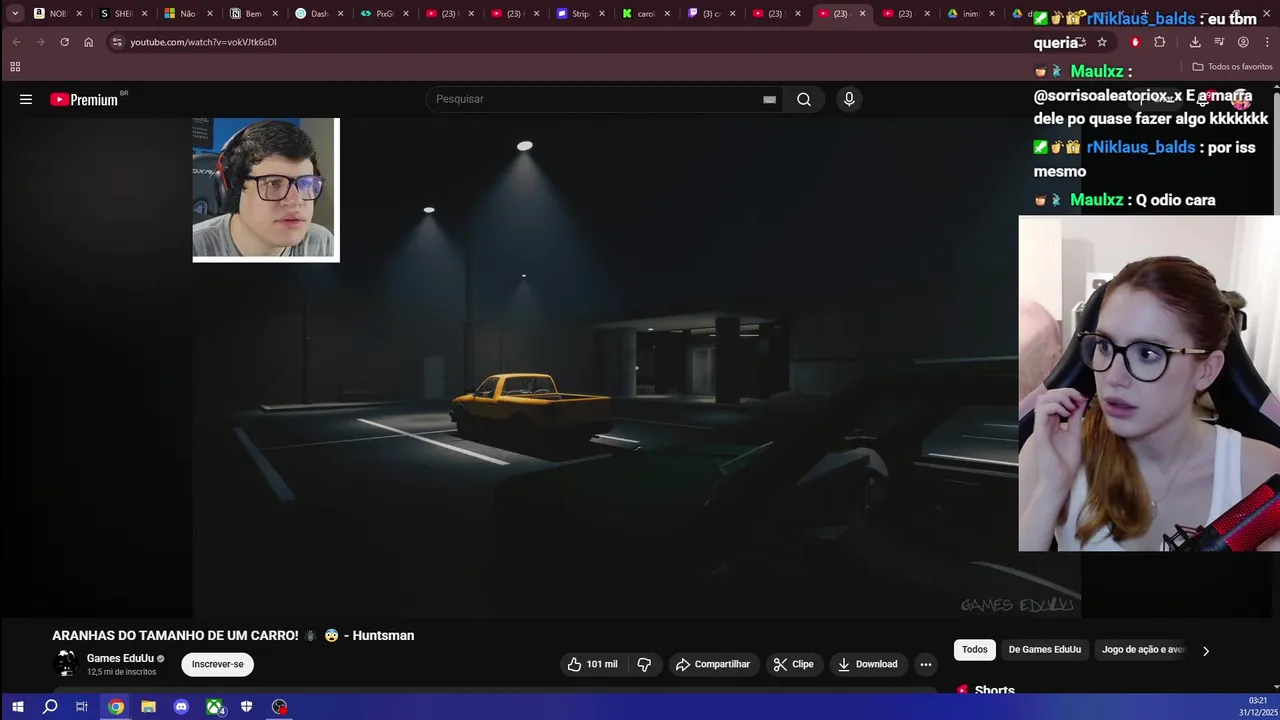Switch to the SHEIN tab
The width and height of the screenshot is (1280, 720).
(123, 14)
